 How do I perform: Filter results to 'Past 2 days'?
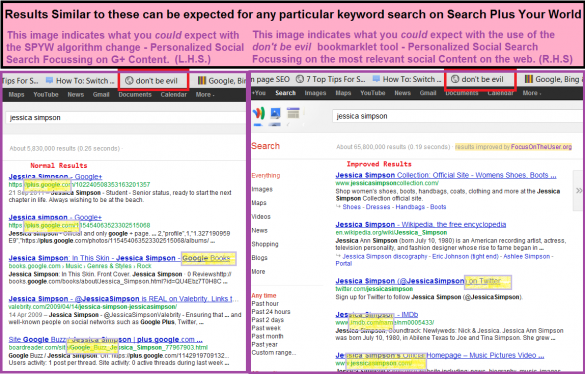click(268, 320)
